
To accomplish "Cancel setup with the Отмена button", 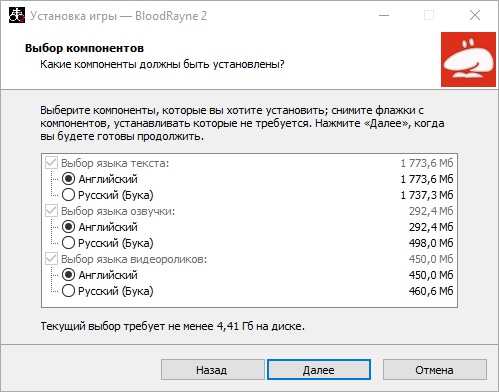I will pos(435,370).
